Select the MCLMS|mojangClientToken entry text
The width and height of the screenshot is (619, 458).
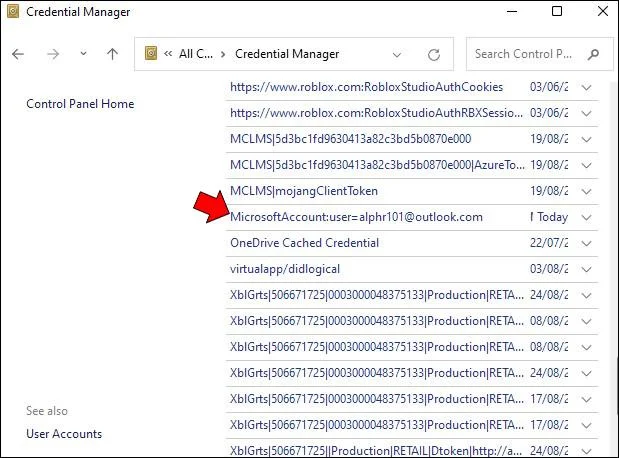click(x=304, y=191)
